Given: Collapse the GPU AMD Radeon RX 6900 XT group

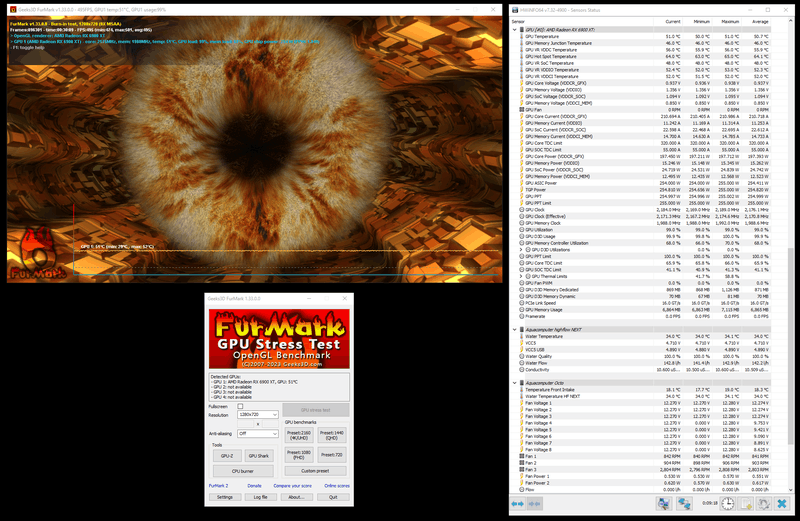Looking at the screenshot, I should [514, 30].
